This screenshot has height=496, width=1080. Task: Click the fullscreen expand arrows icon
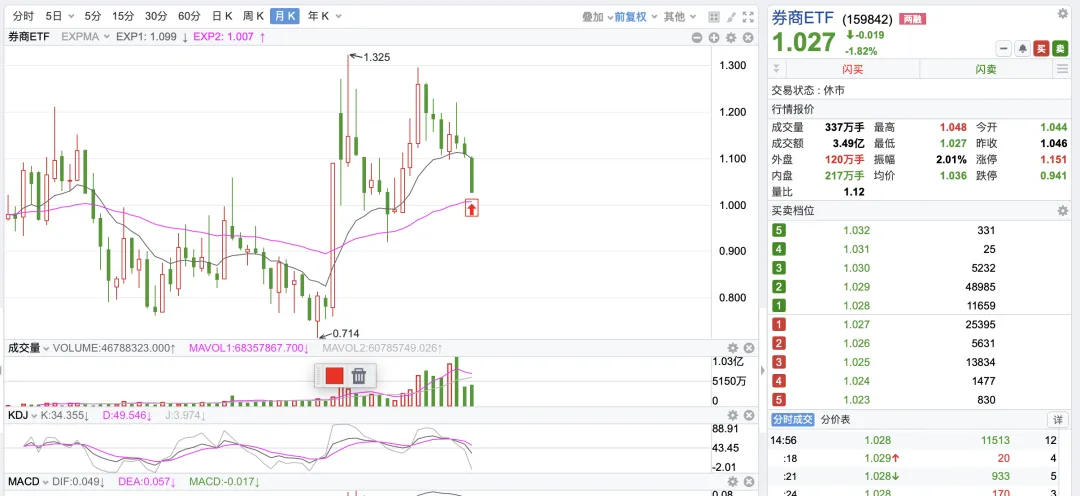[x=748, y=17]
